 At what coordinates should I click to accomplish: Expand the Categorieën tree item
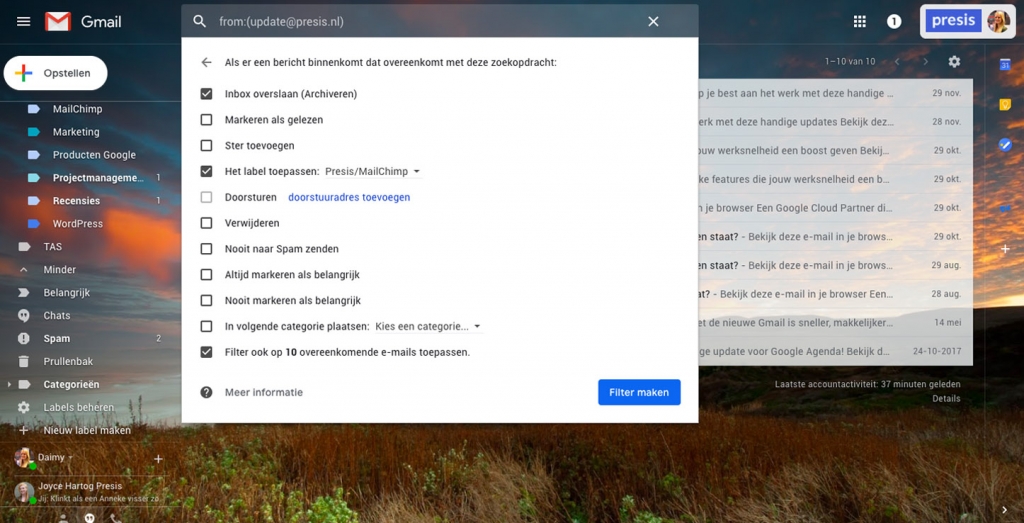click(8, 385)
